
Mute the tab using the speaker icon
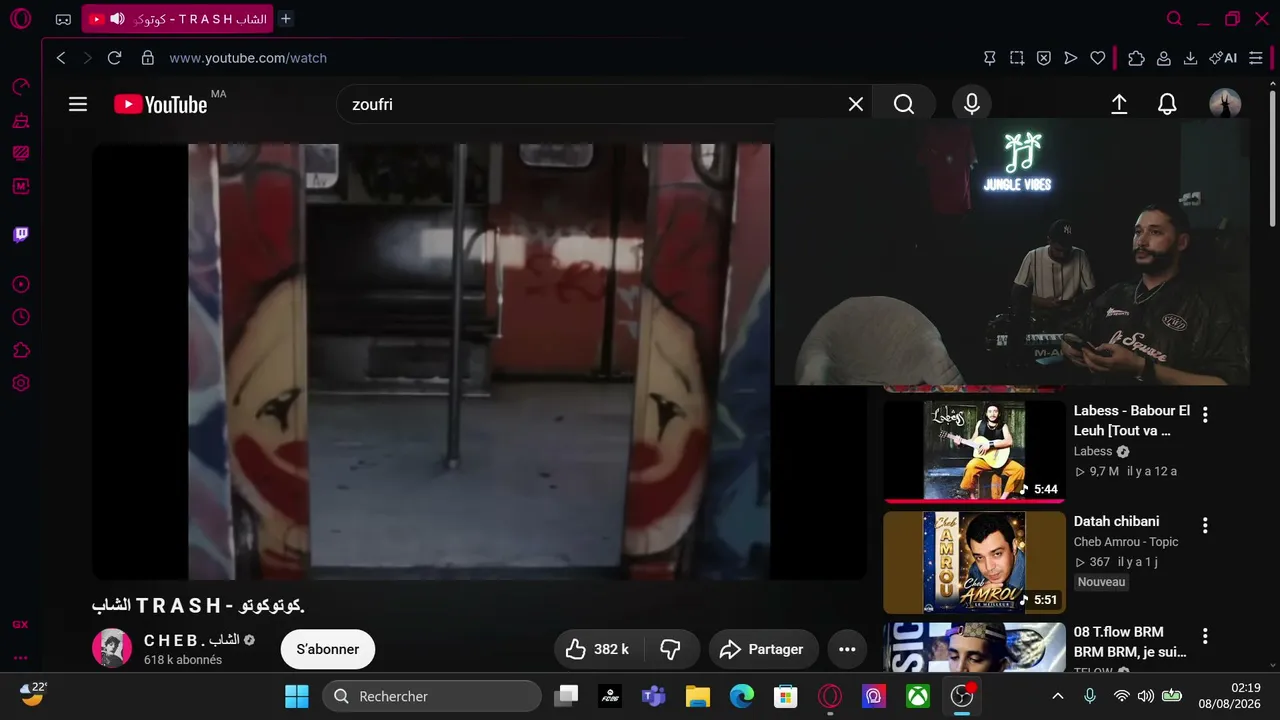[x=117, y=19]
